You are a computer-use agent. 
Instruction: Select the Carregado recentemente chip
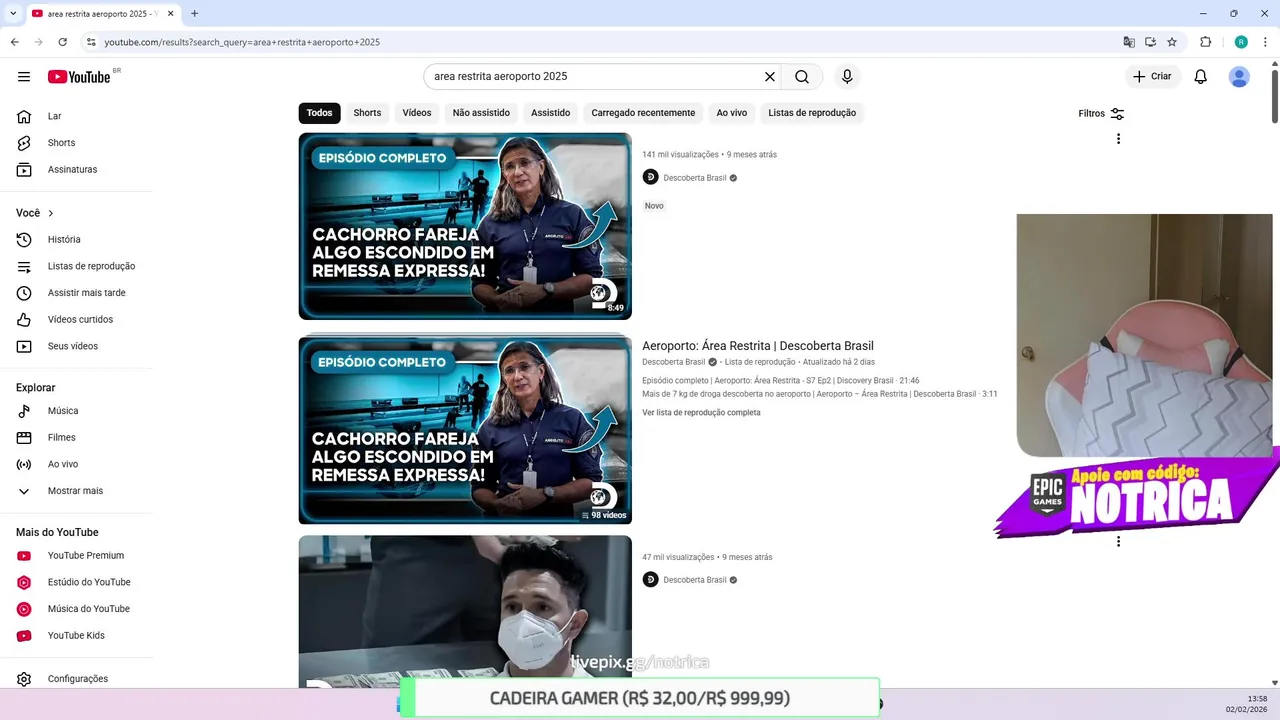pyautogui.click(x=643, y=113)
